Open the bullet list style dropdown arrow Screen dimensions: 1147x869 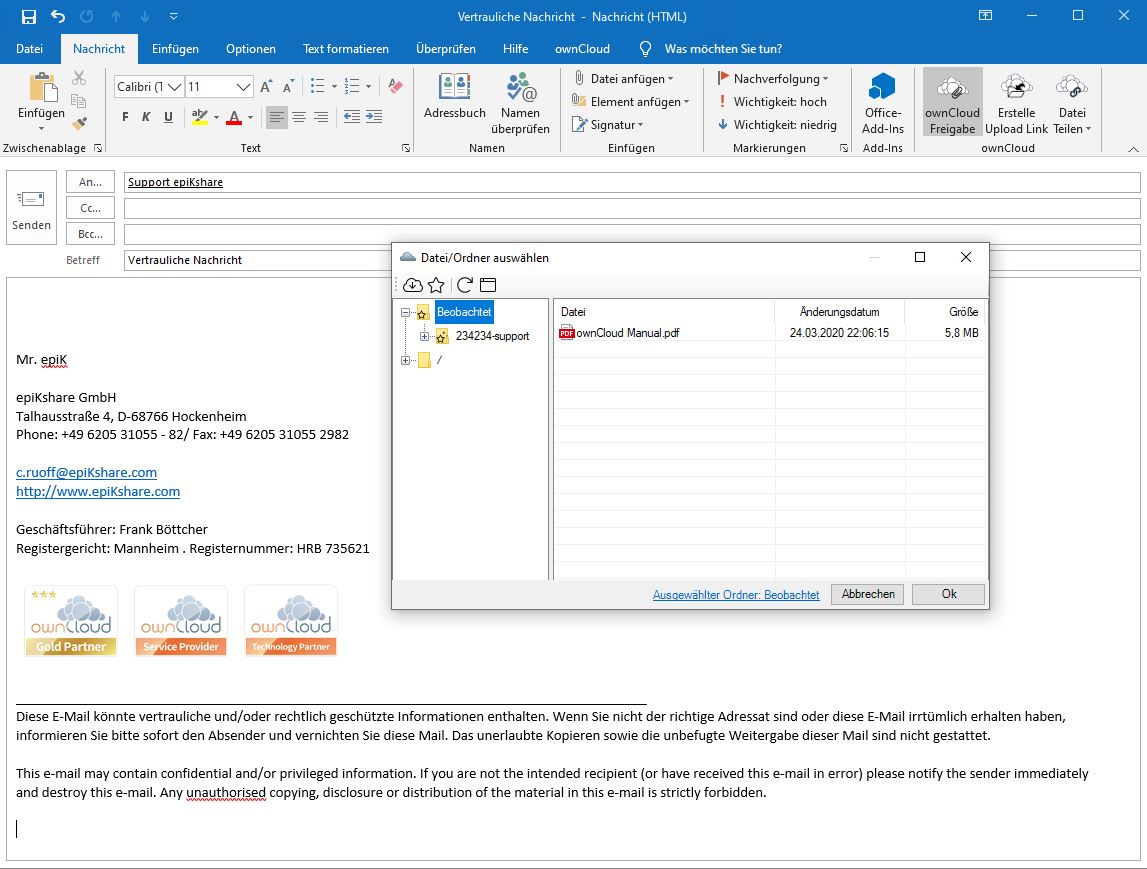[334, 86]
